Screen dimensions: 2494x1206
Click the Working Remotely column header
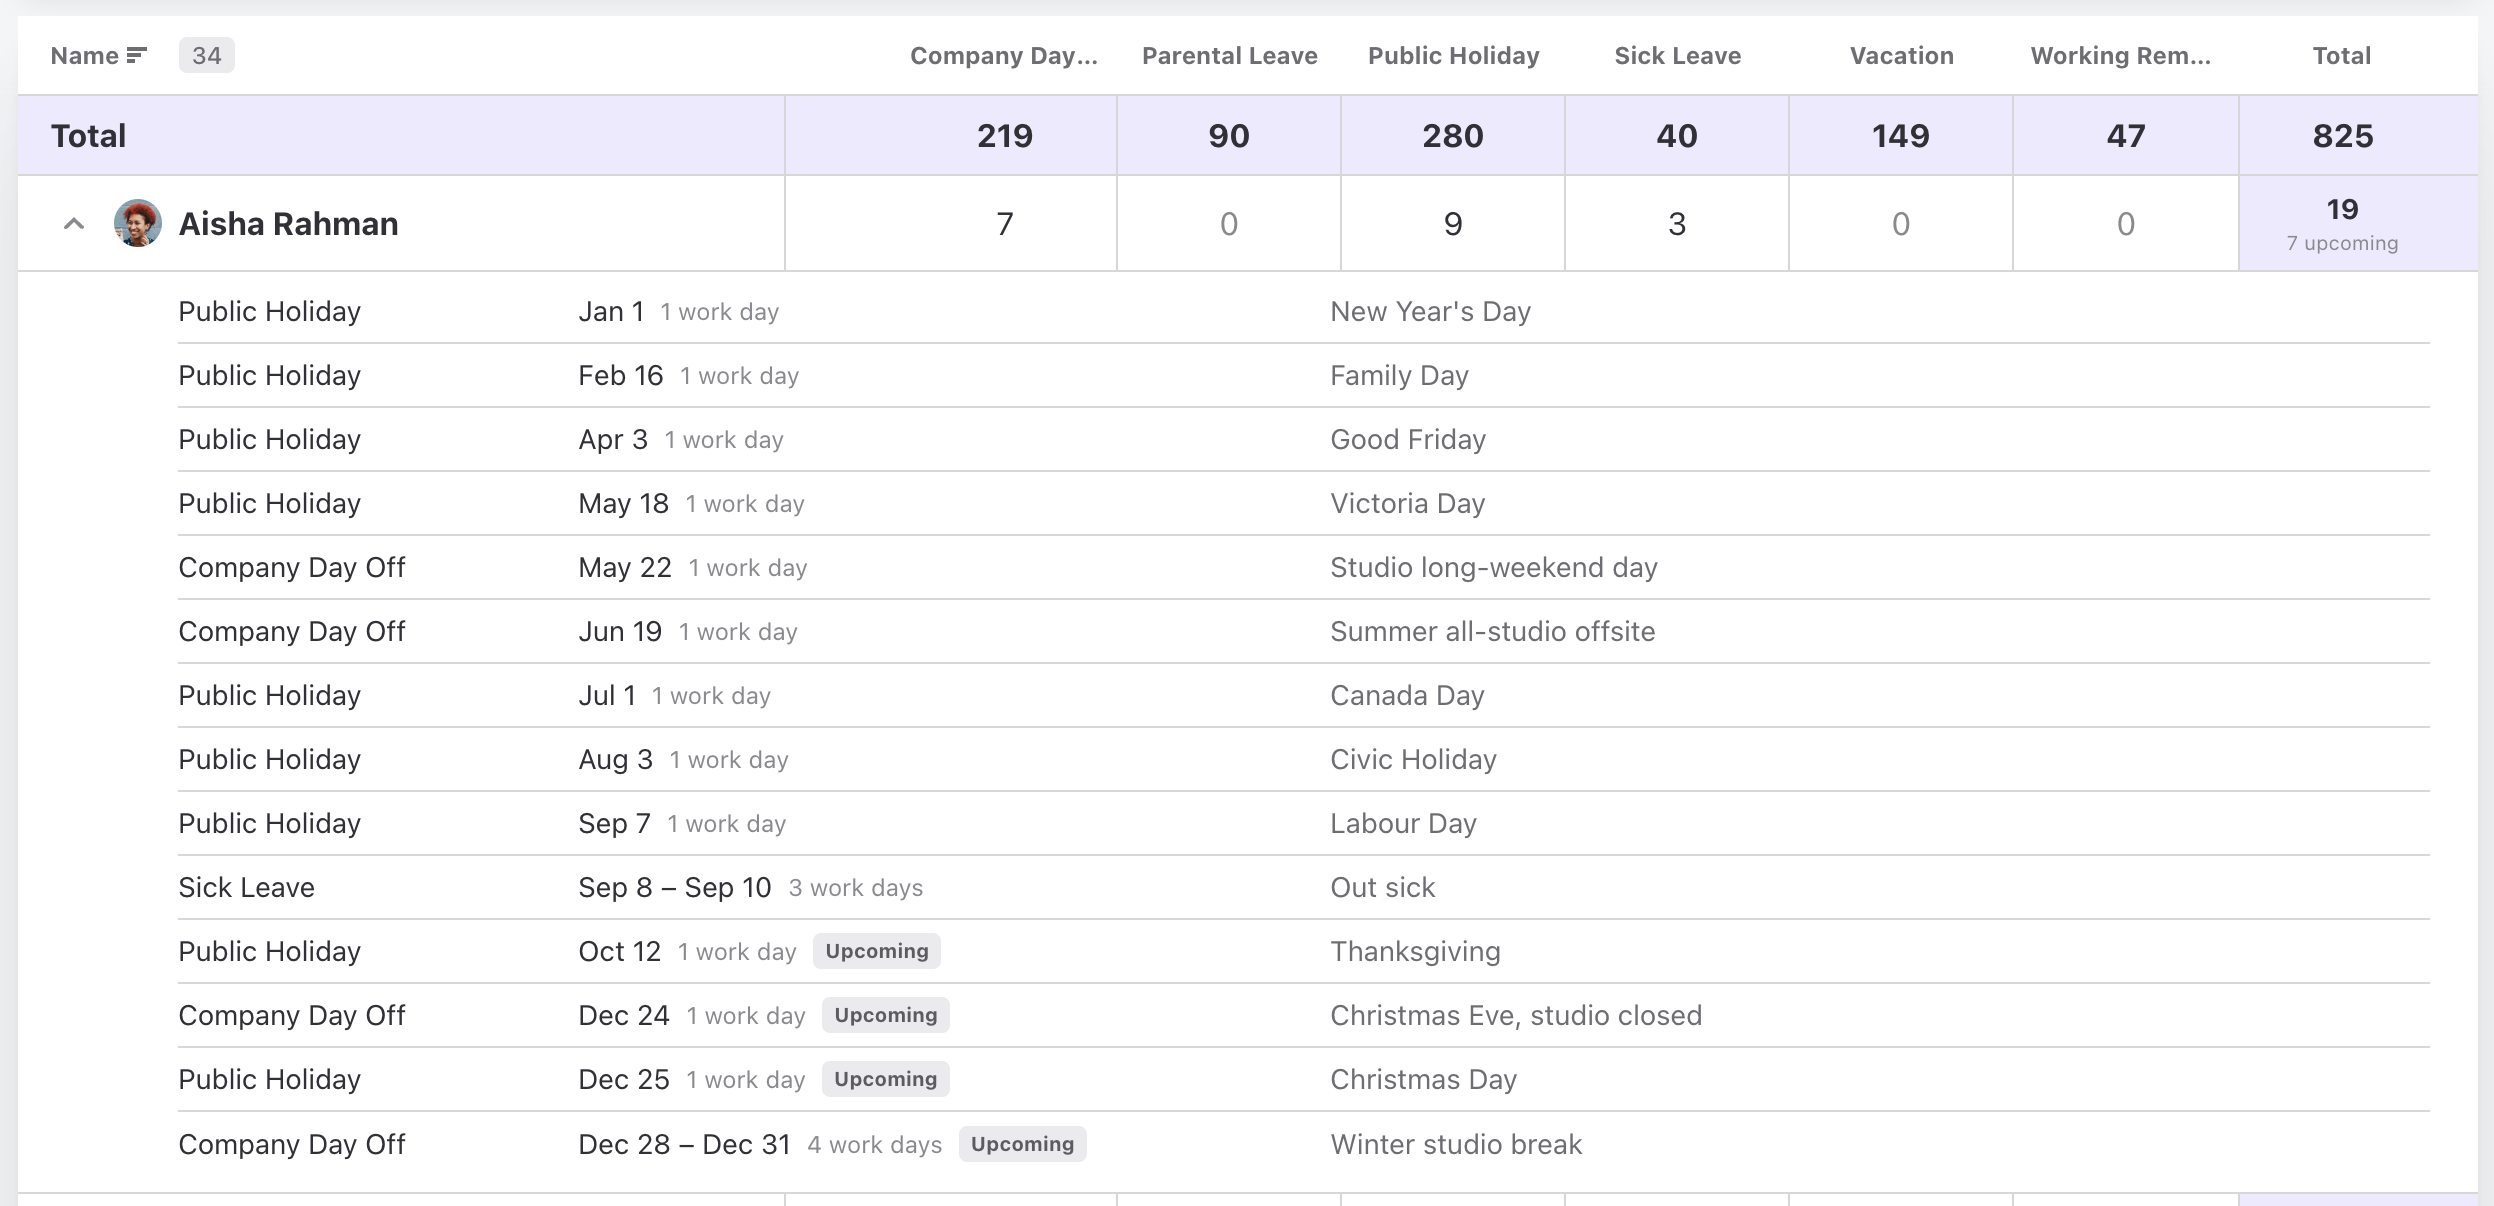tap(2121, 55)
